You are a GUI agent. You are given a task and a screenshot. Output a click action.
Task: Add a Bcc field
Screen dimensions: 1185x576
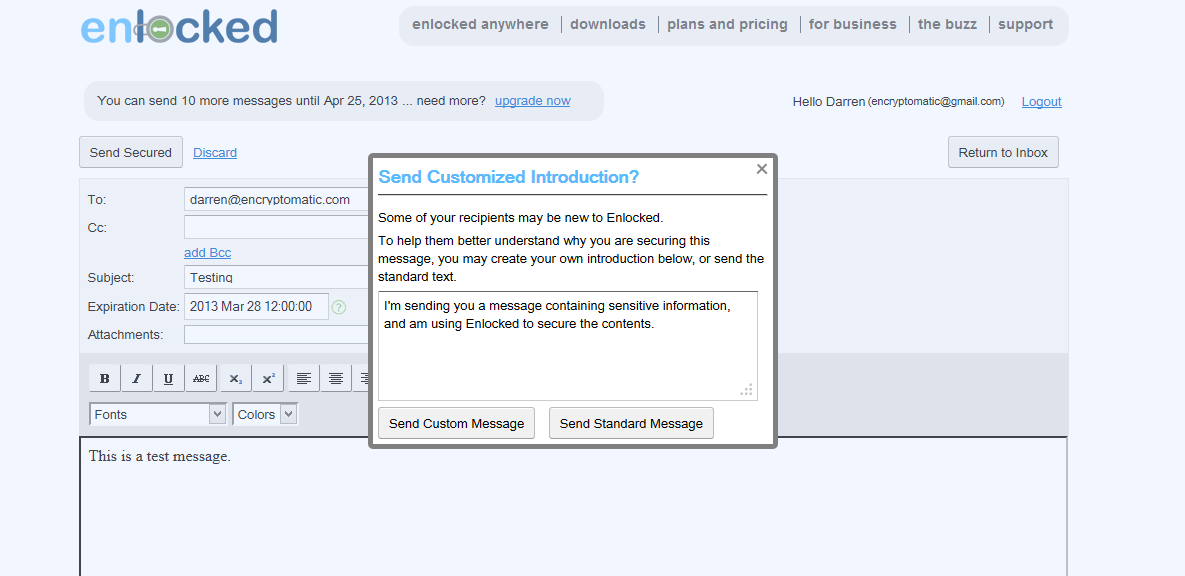click(208, 252)
